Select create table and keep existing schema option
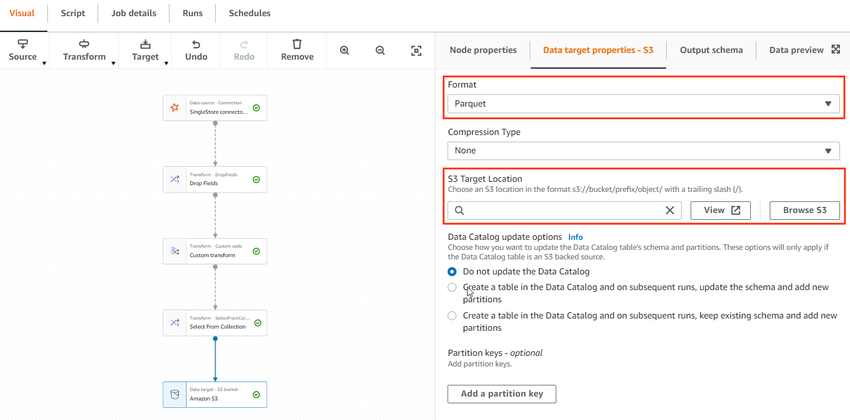The width and height of the screenshot is (850, 420). (x=452, y=316)
